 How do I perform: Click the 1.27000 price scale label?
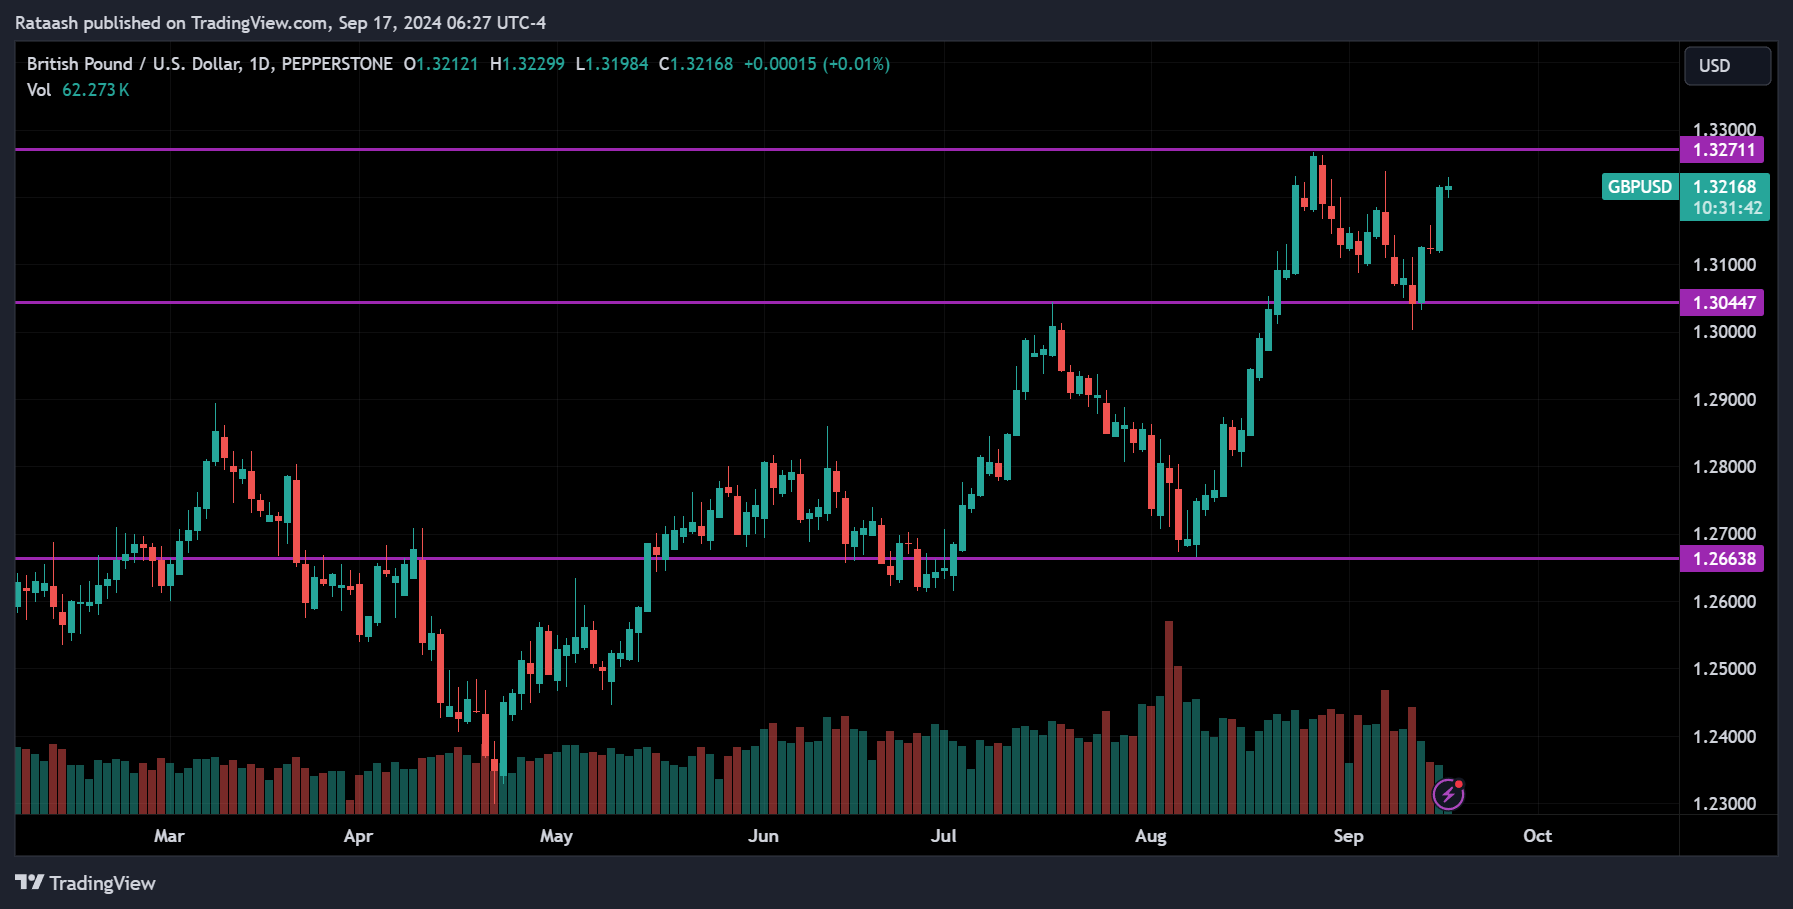(x=1724, y=534)
